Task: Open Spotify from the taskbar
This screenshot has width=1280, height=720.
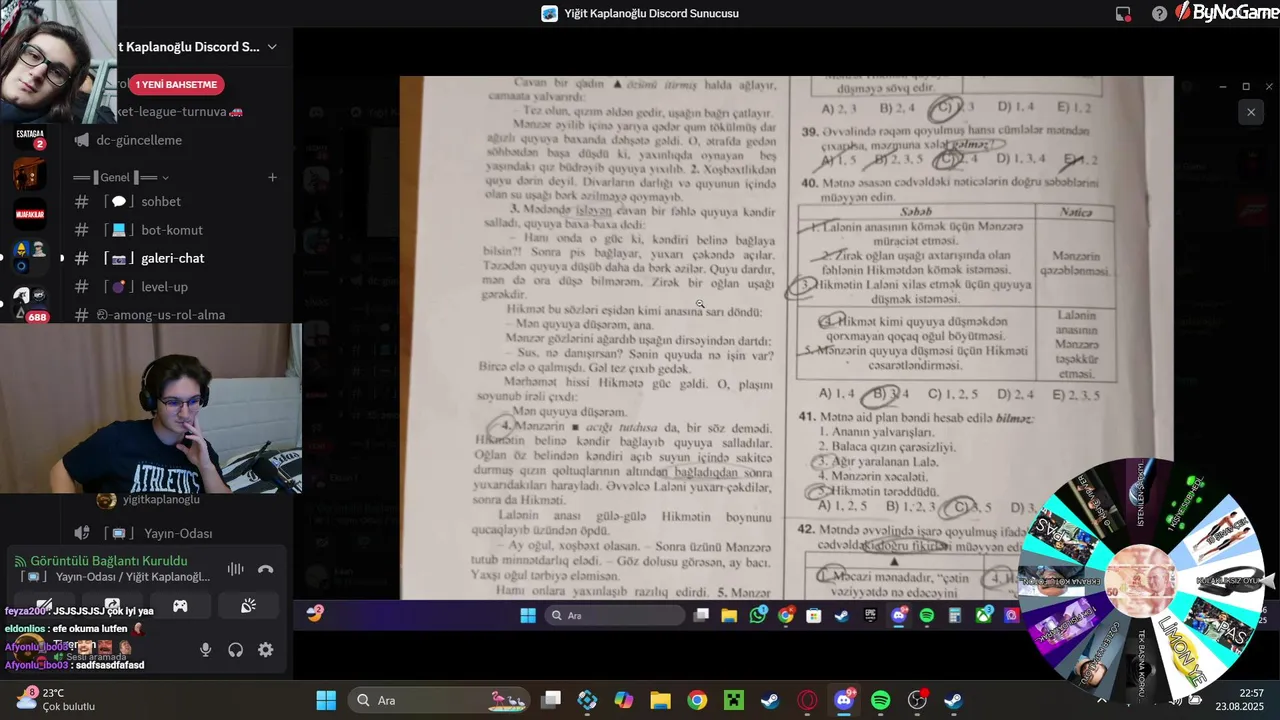Action: [x=880, y=700]
